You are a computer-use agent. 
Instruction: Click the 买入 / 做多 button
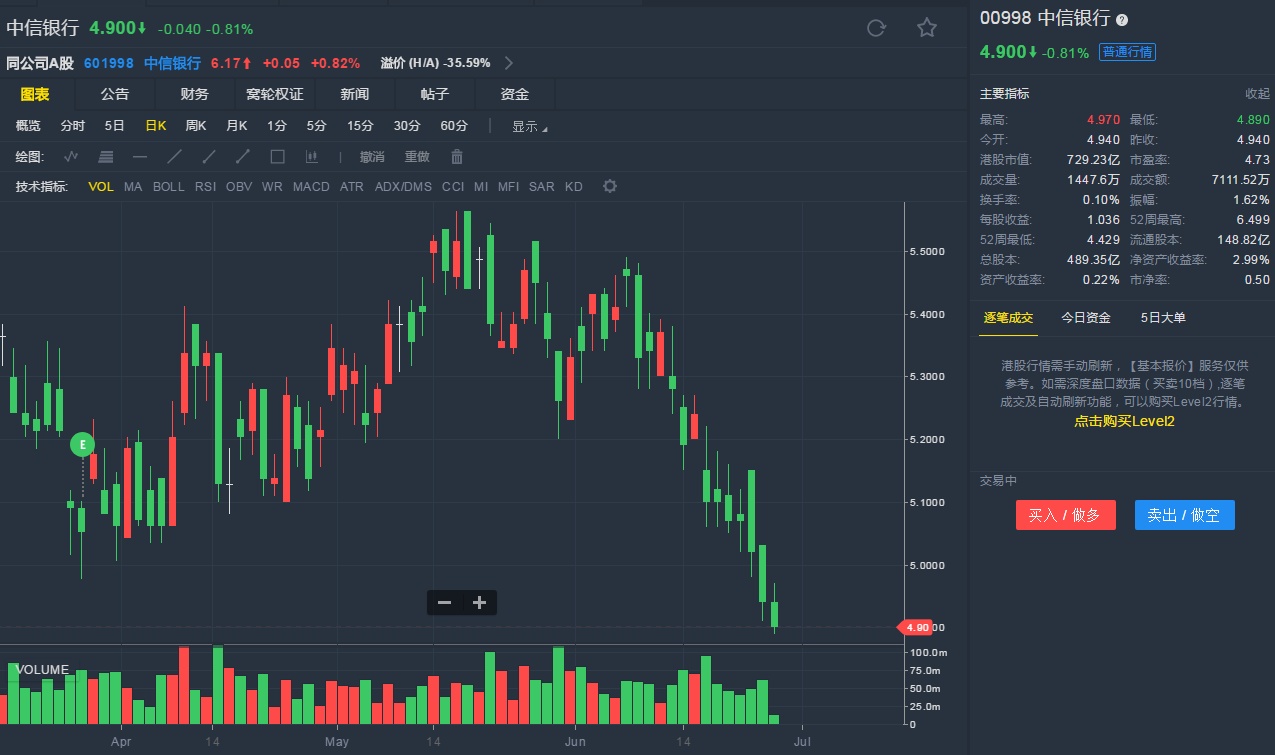[1065, 515]
